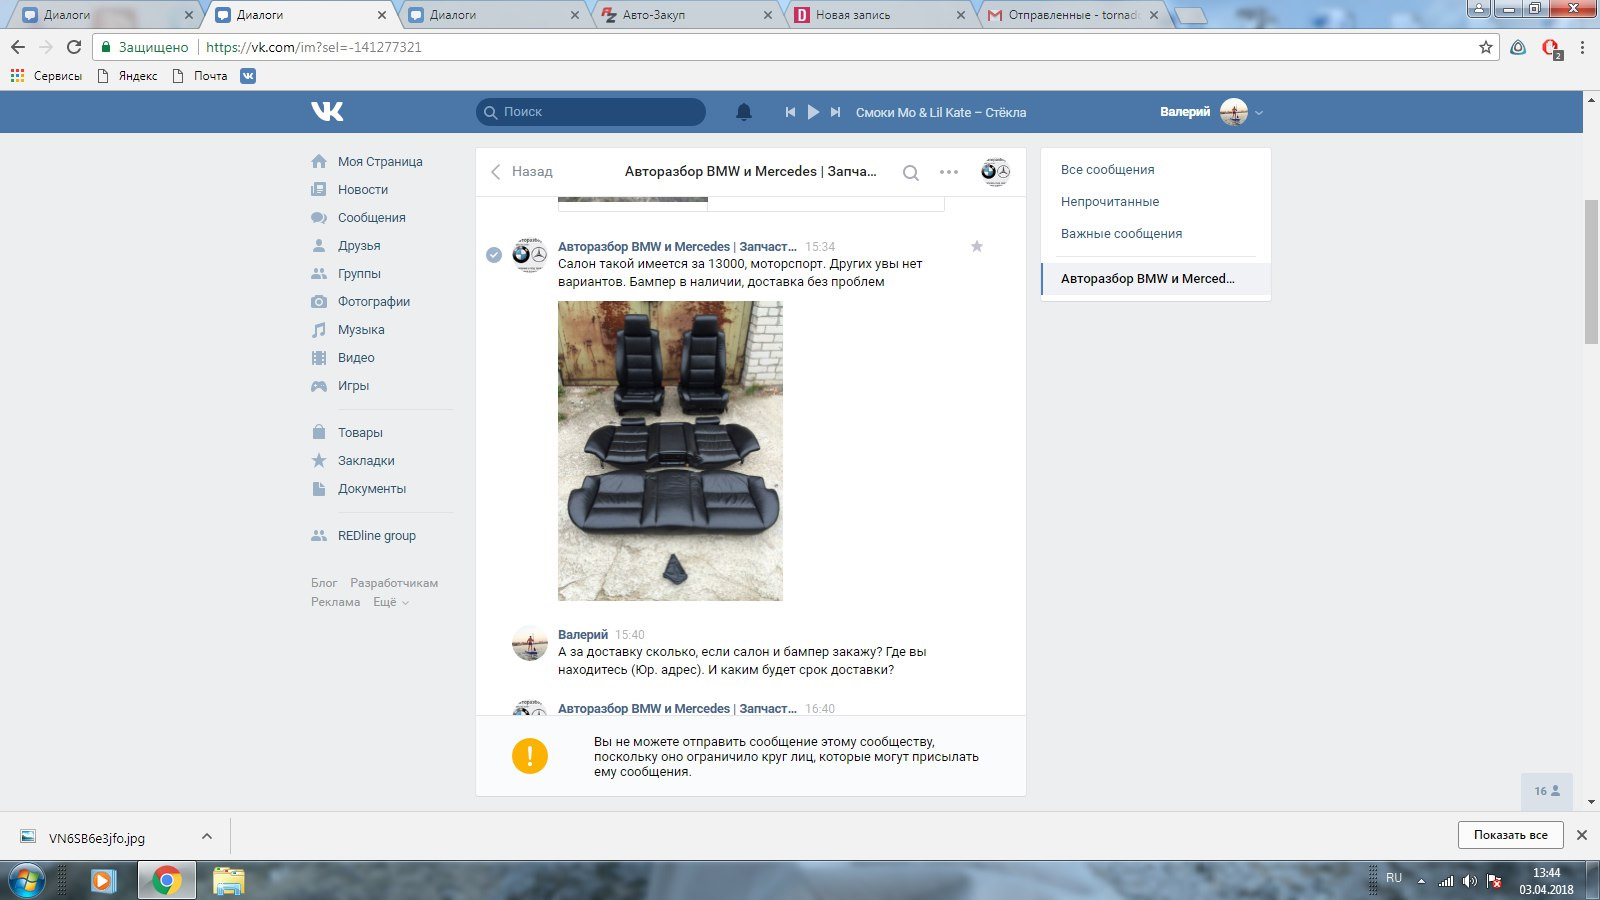Open VK notifications bell icon
The width and height of the screenshot is (1600, 900).
pos(743,112)
